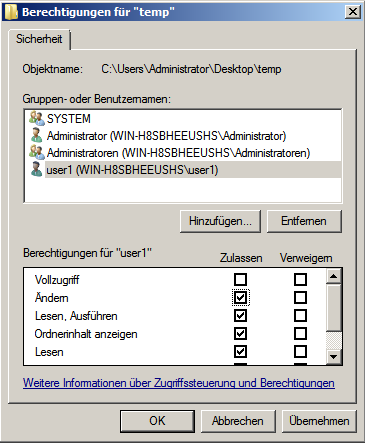Click the folder icon in title bar
The height and width of the screenshot is (443, 365).
11,12
